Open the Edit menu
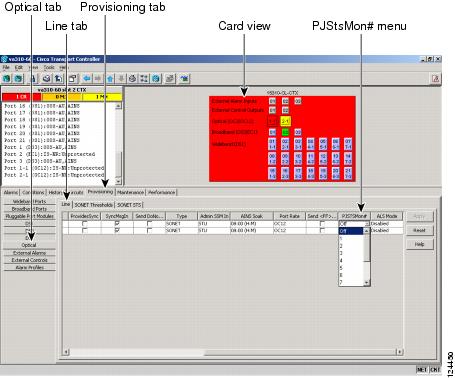The image size is (455, 378). (18, 67)
